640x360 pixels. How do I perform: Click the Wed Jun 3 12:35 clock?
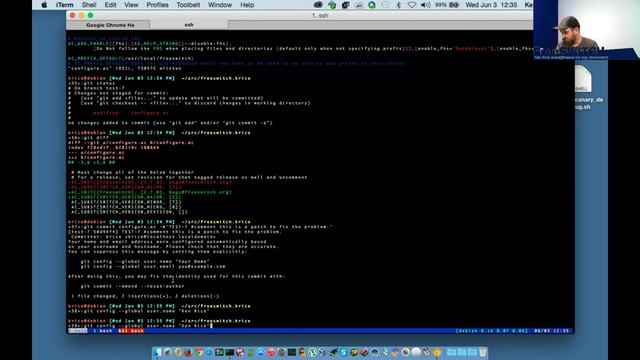[x=491, y=5]
